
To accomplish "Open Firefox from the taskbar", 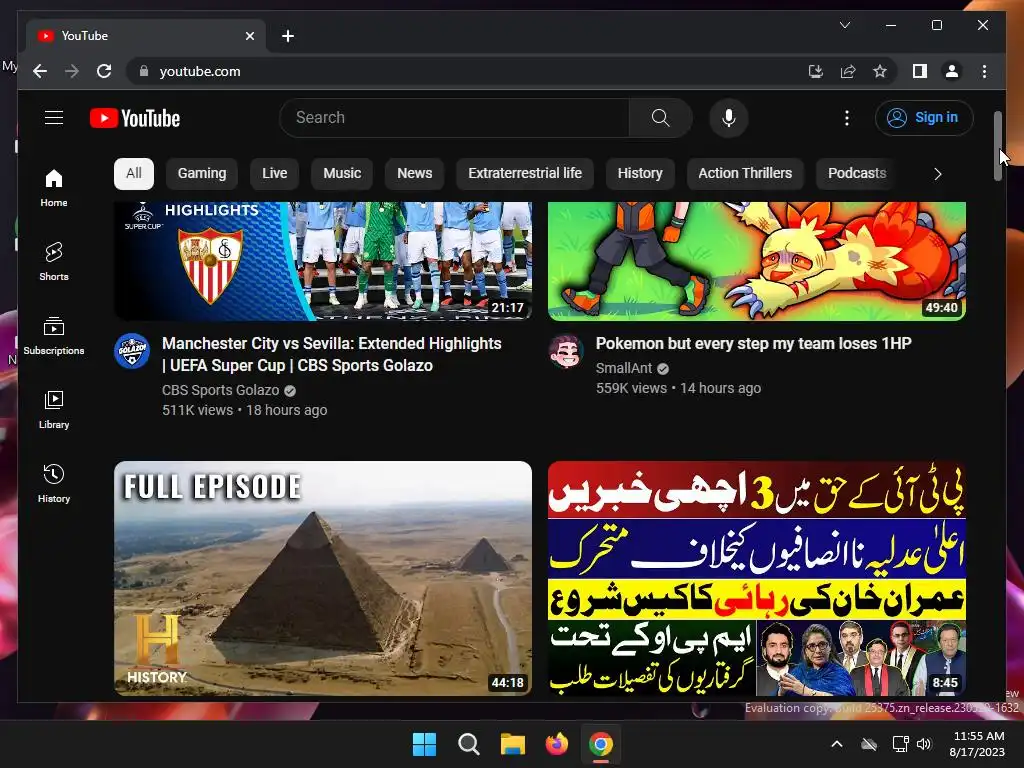I will click(556, 744).
